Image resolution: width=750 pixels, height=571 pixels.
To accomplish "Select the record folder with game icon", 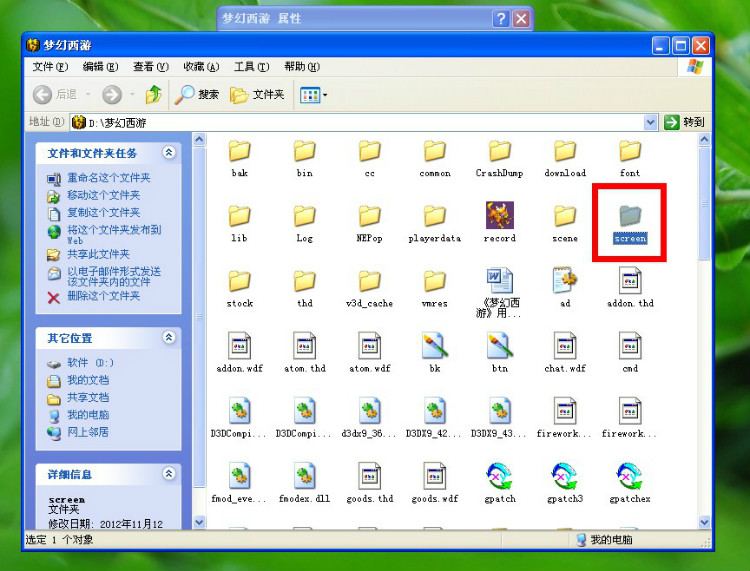I will point(500,222).
